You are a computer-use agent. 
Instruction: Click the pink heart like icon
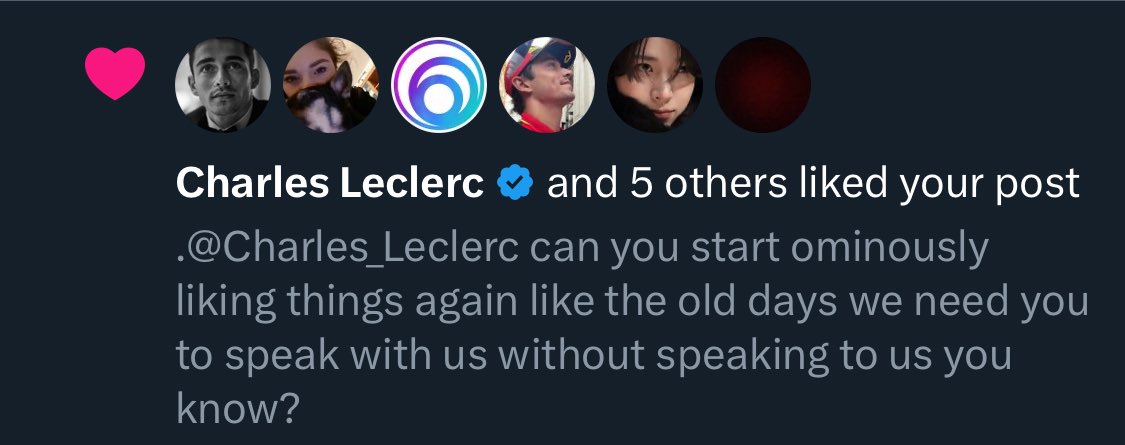115,74
